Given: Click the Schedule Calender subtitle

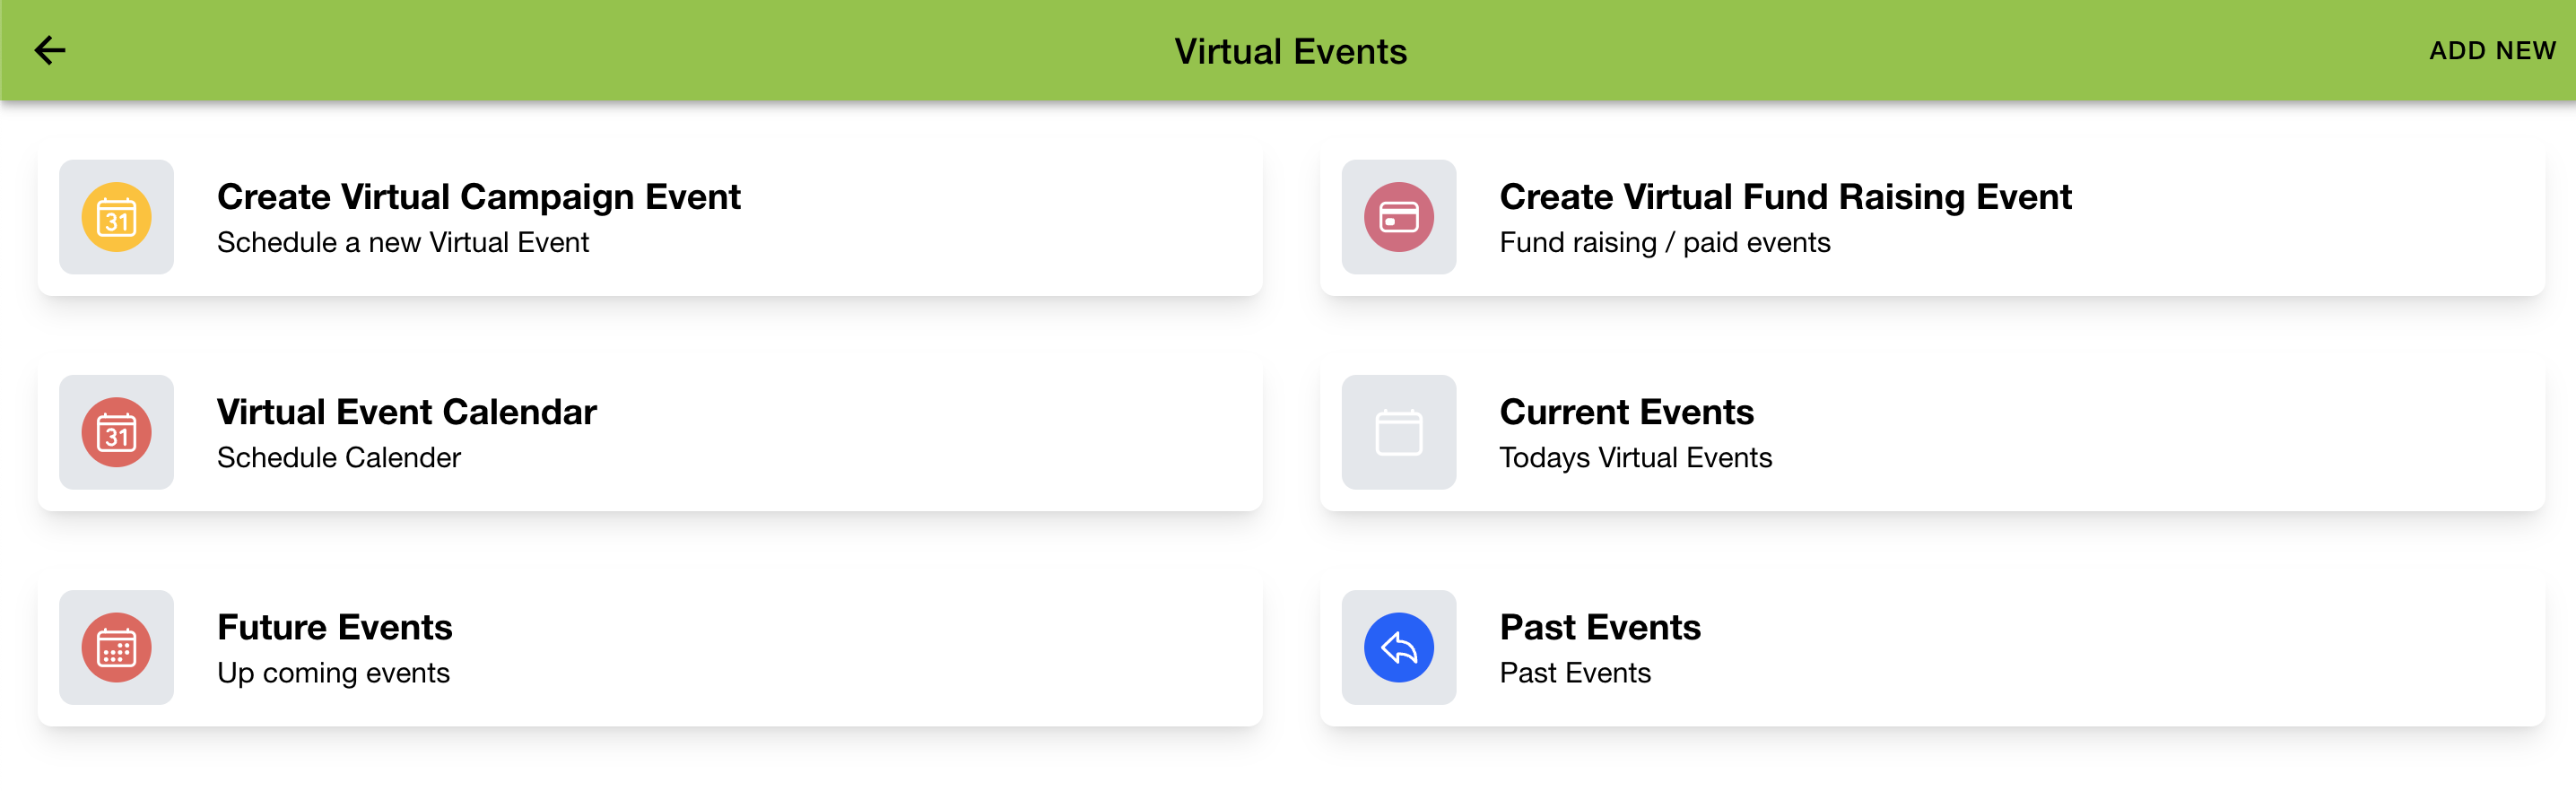Looking at the screenshot, I should click(339, 458).
